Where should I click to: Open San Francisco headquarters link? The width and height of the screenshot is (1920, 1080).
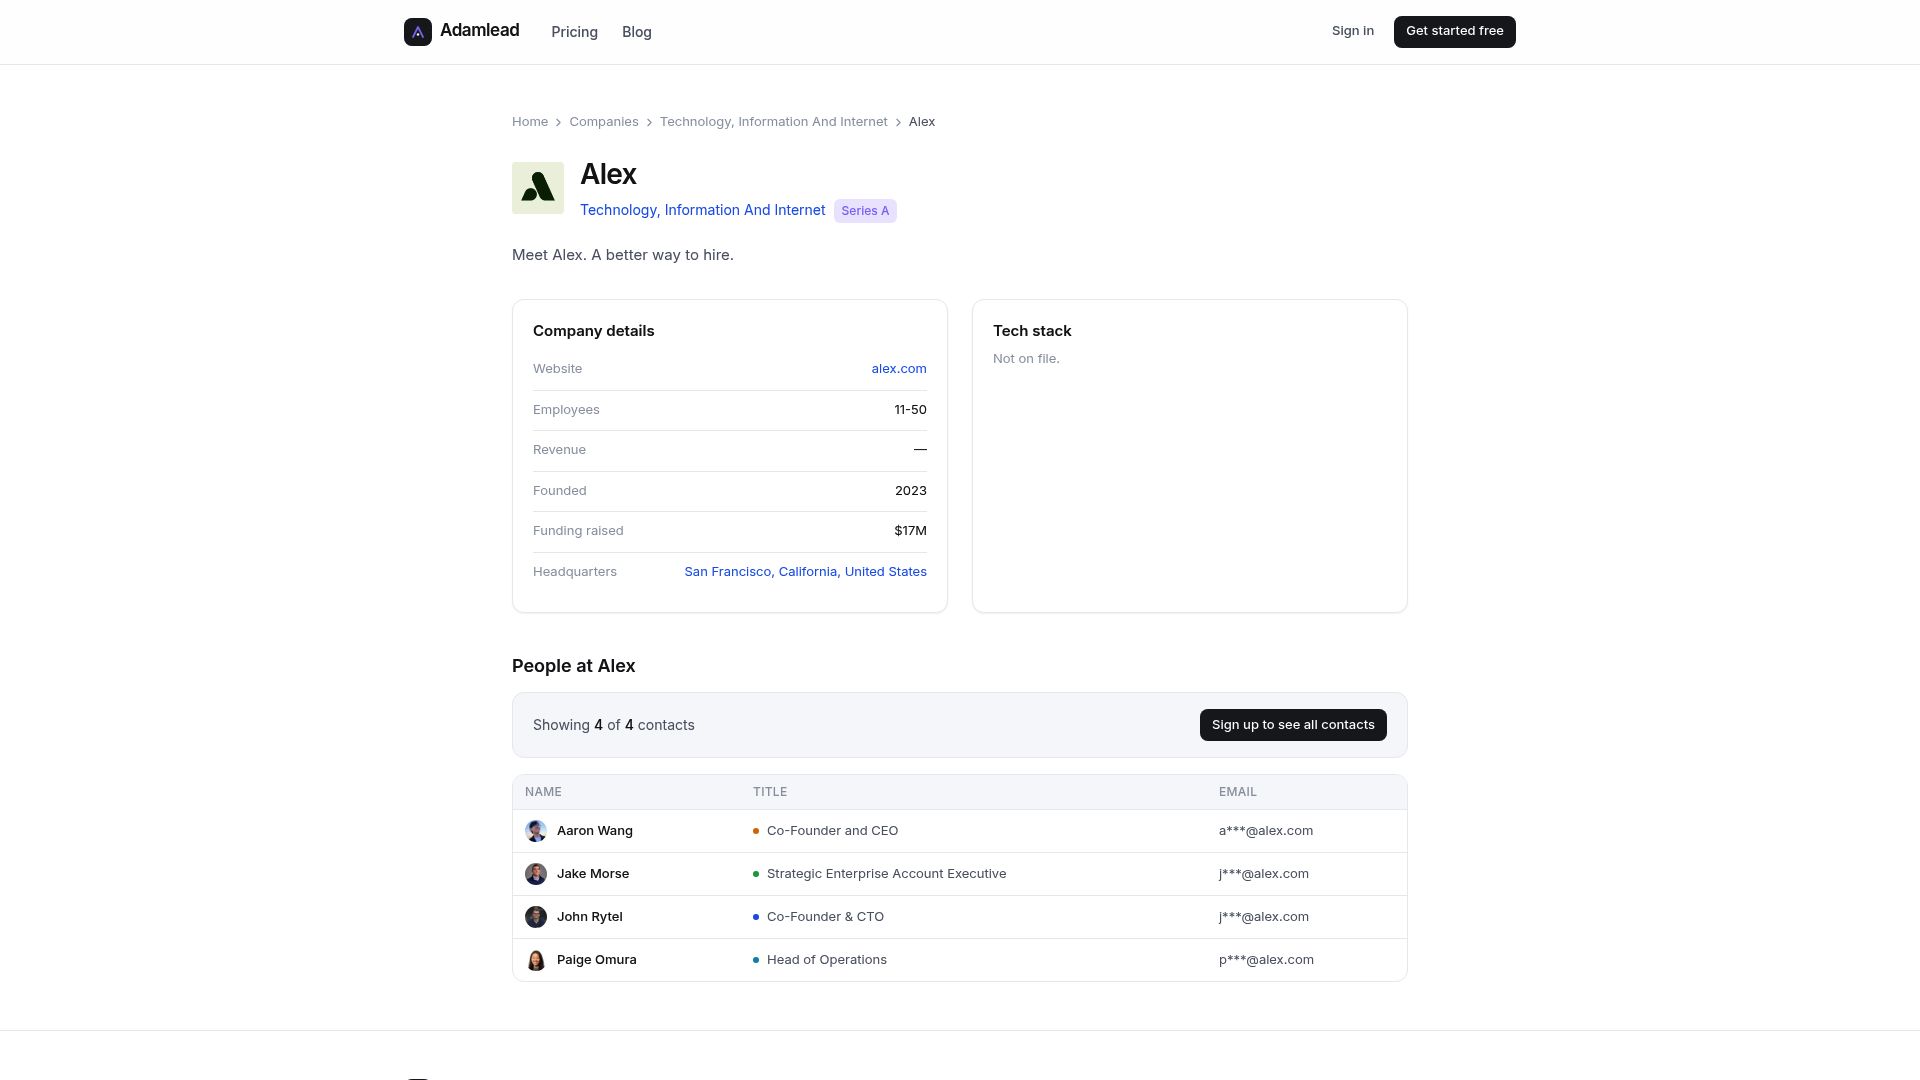click(806, 572)
